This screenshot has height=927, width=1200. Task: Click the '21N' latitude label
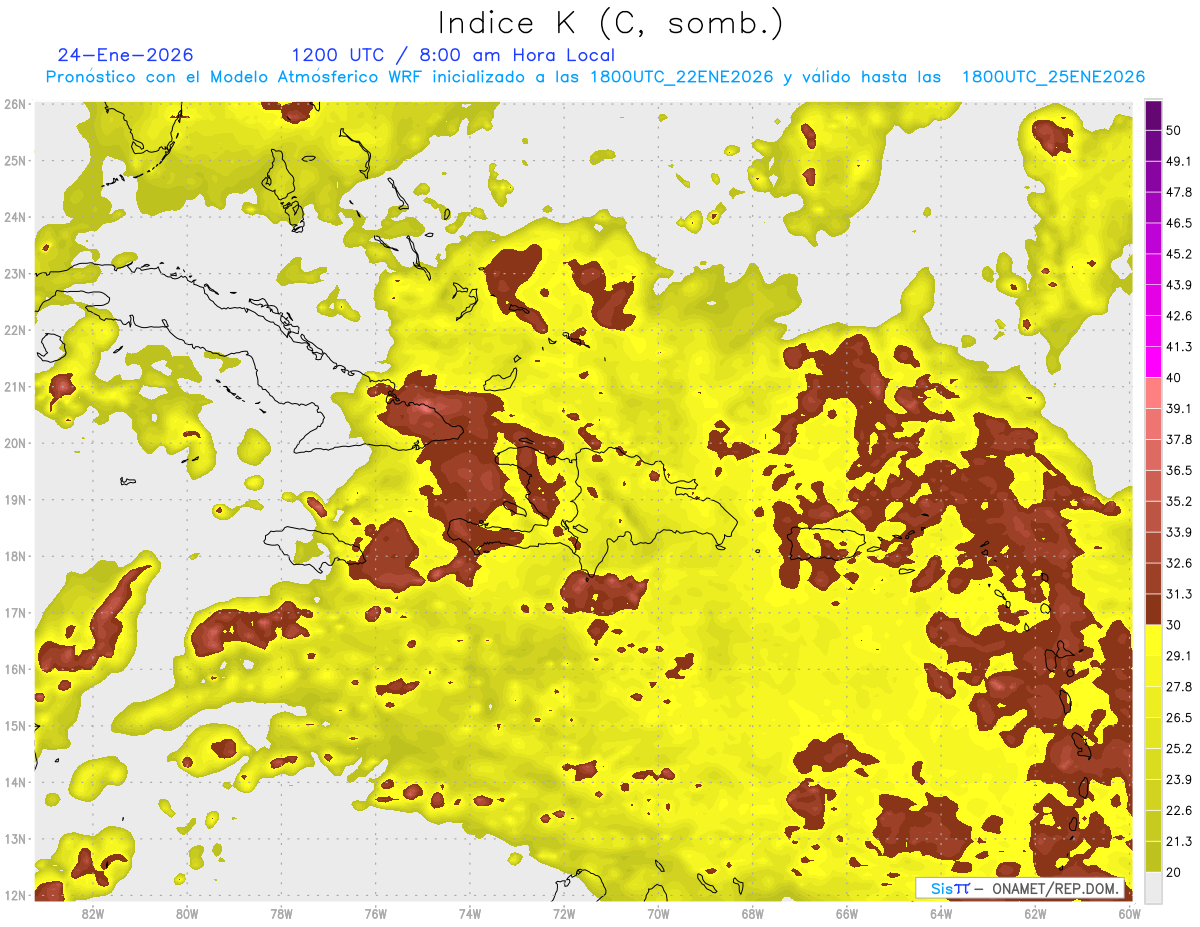pos(15,387)
